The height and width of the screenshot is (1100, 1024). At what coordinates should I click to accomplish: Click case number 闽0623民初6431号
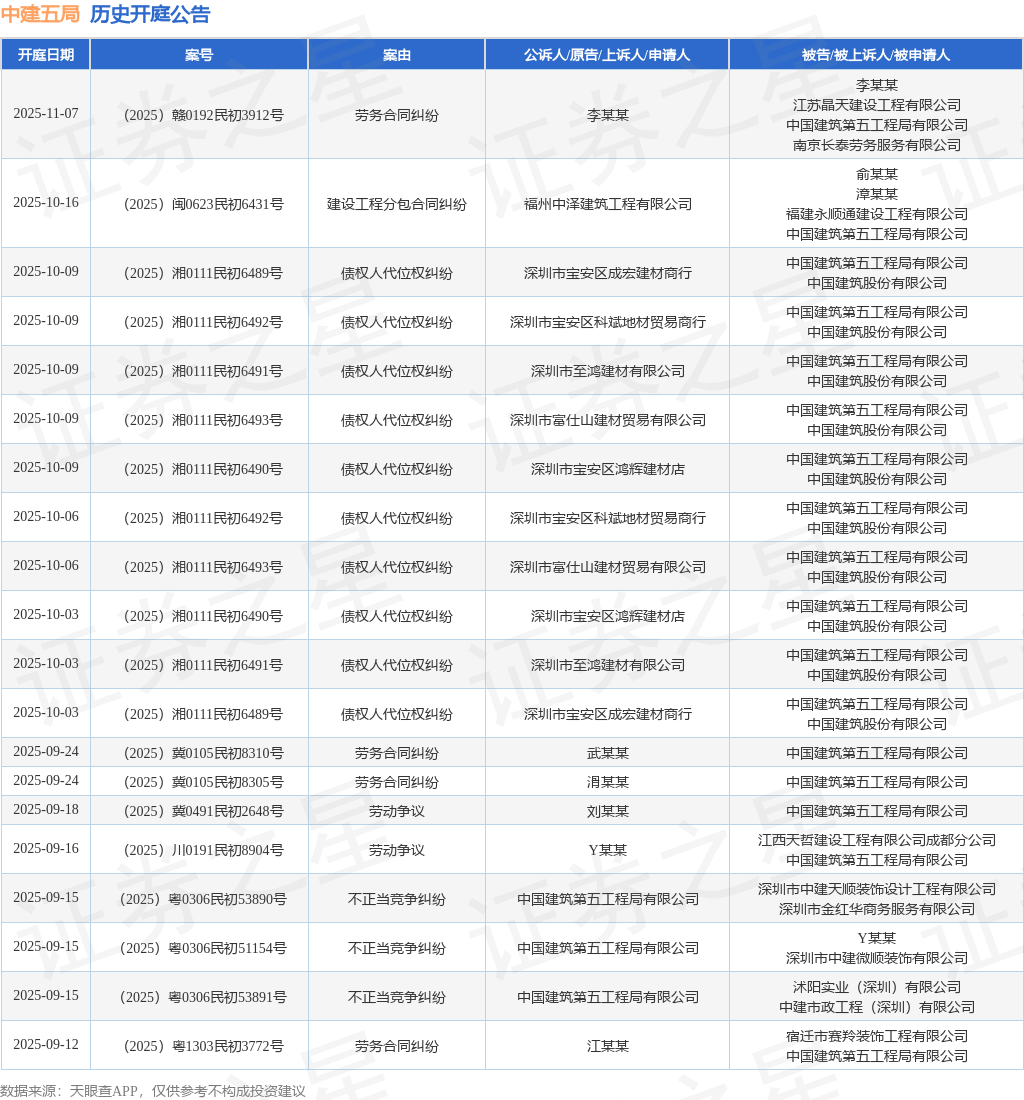click(203, 204)
